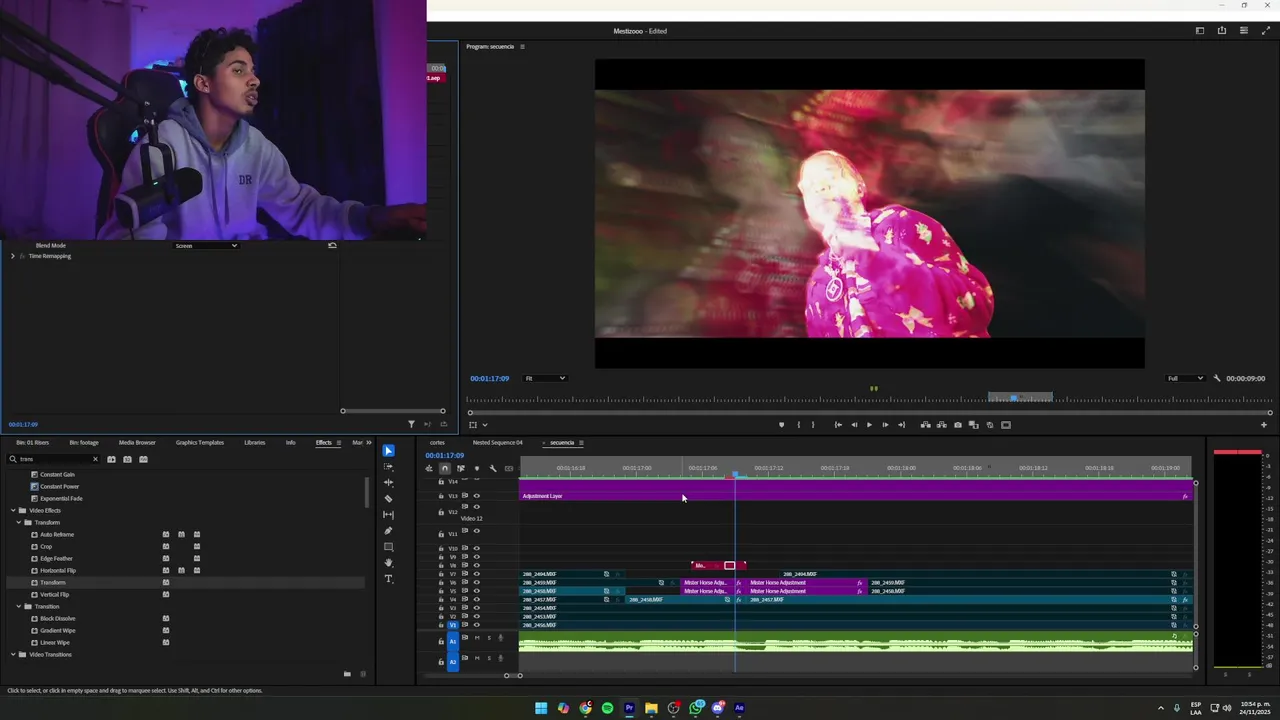Show hidden panel tabs overflow chevron
1280x720 pixels.
tap(369, 442)
